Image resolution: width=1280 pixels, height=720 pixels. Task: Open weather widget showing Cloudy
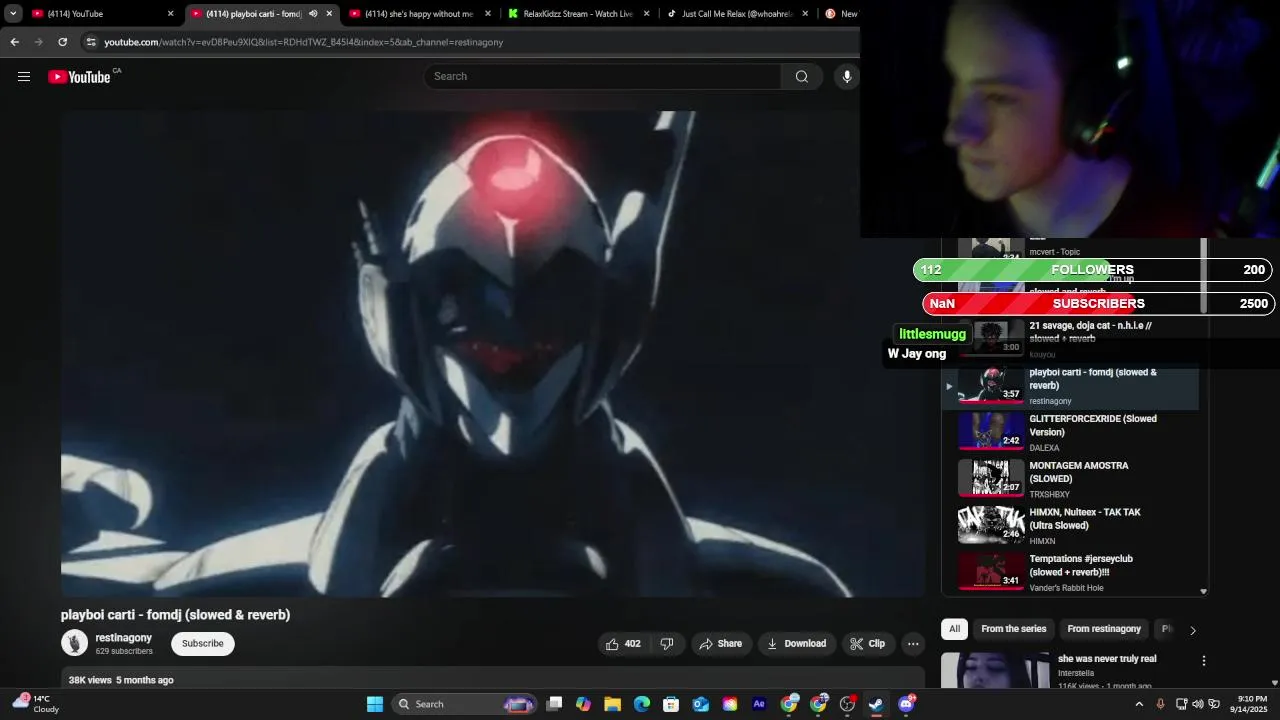[x=36, y=704]
